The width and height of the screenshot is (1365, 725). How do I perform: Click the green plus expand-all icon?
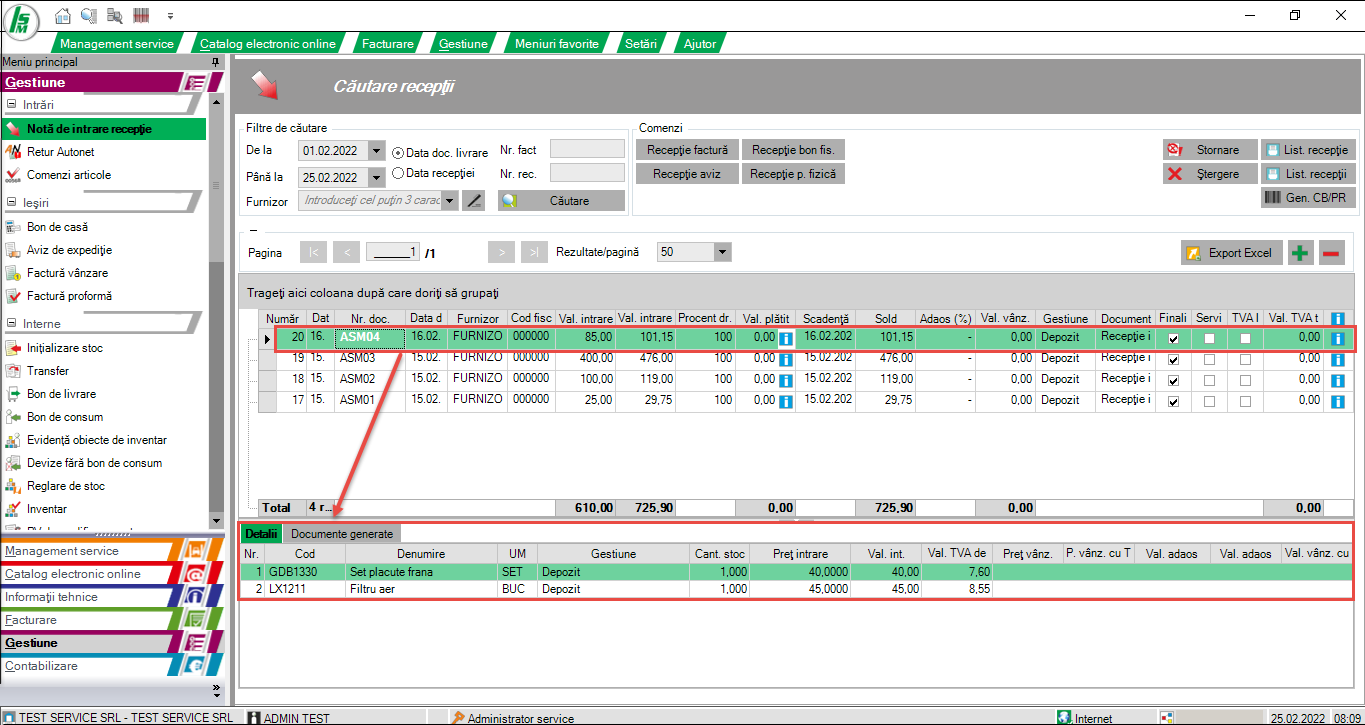pos(1299,253)
